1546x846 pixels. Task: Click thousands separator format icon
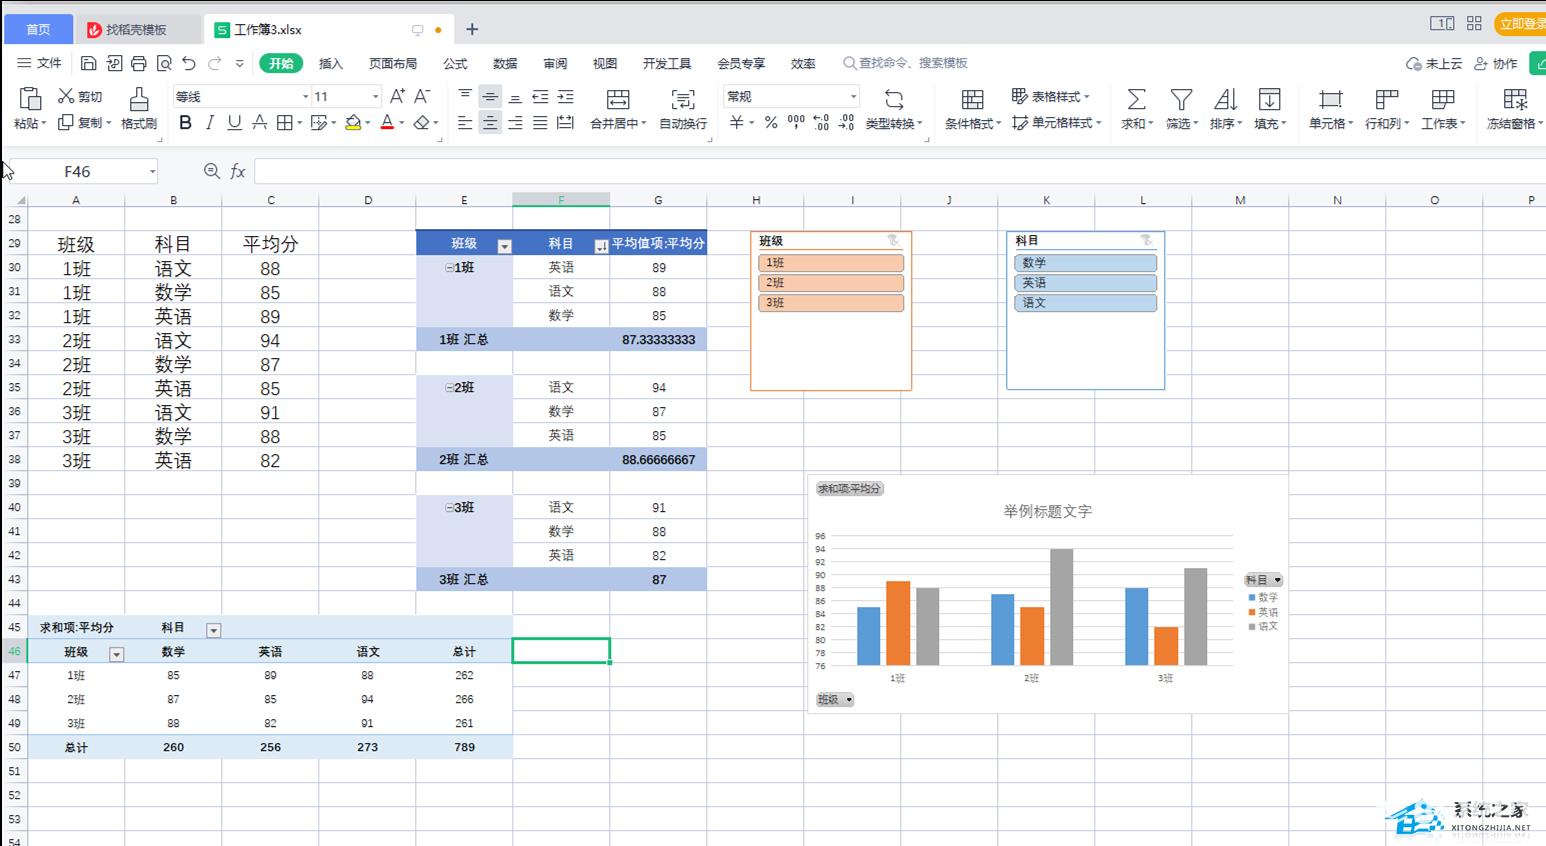(796, 123)
